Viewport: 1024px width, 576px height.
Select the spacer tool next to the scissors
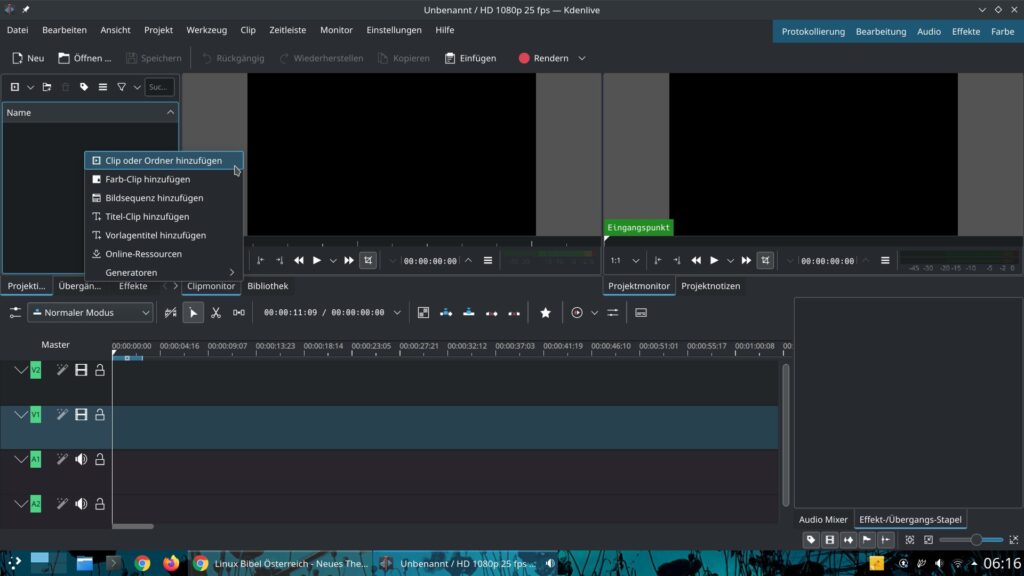[239, 313]
